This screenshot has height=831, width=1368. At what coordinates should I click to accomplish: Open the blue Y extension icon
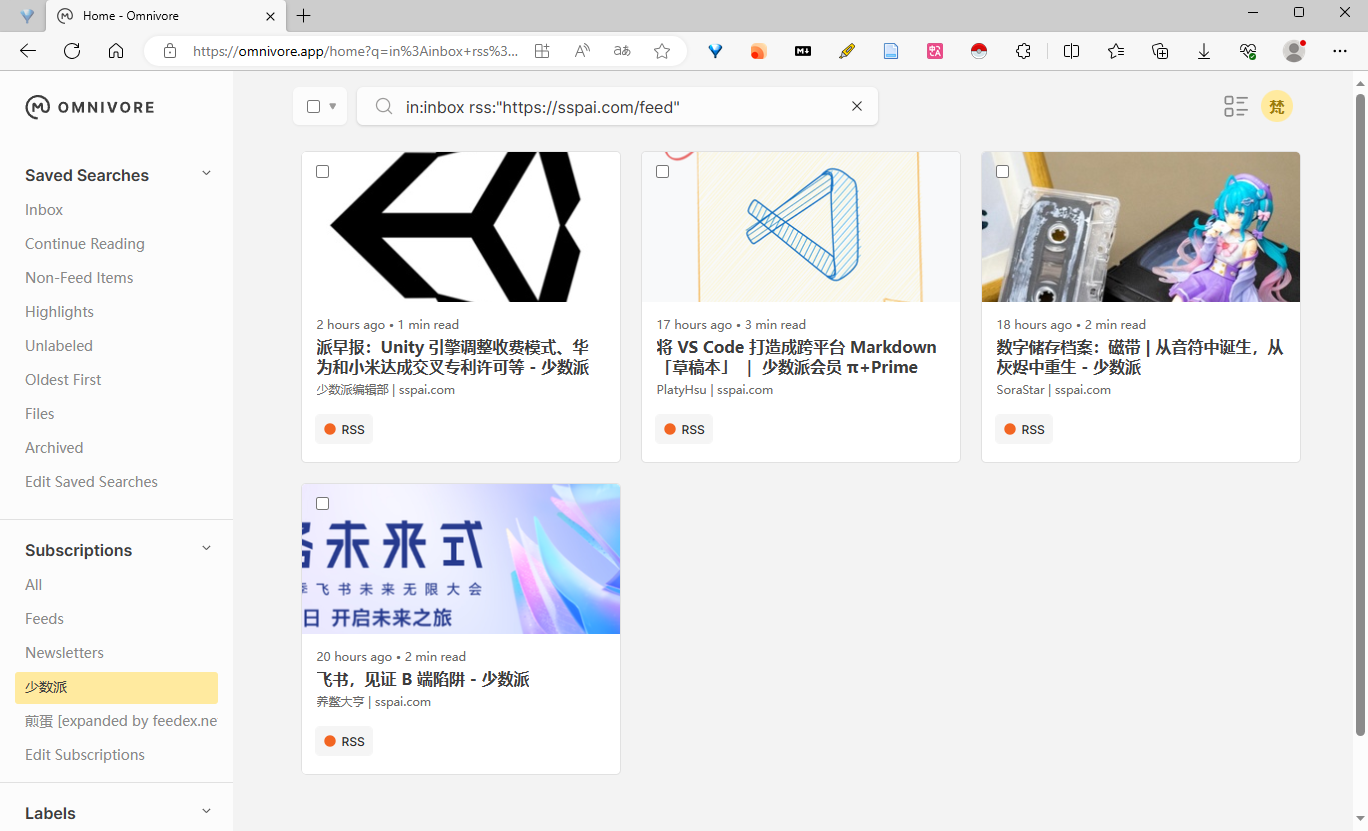(715, 51)
